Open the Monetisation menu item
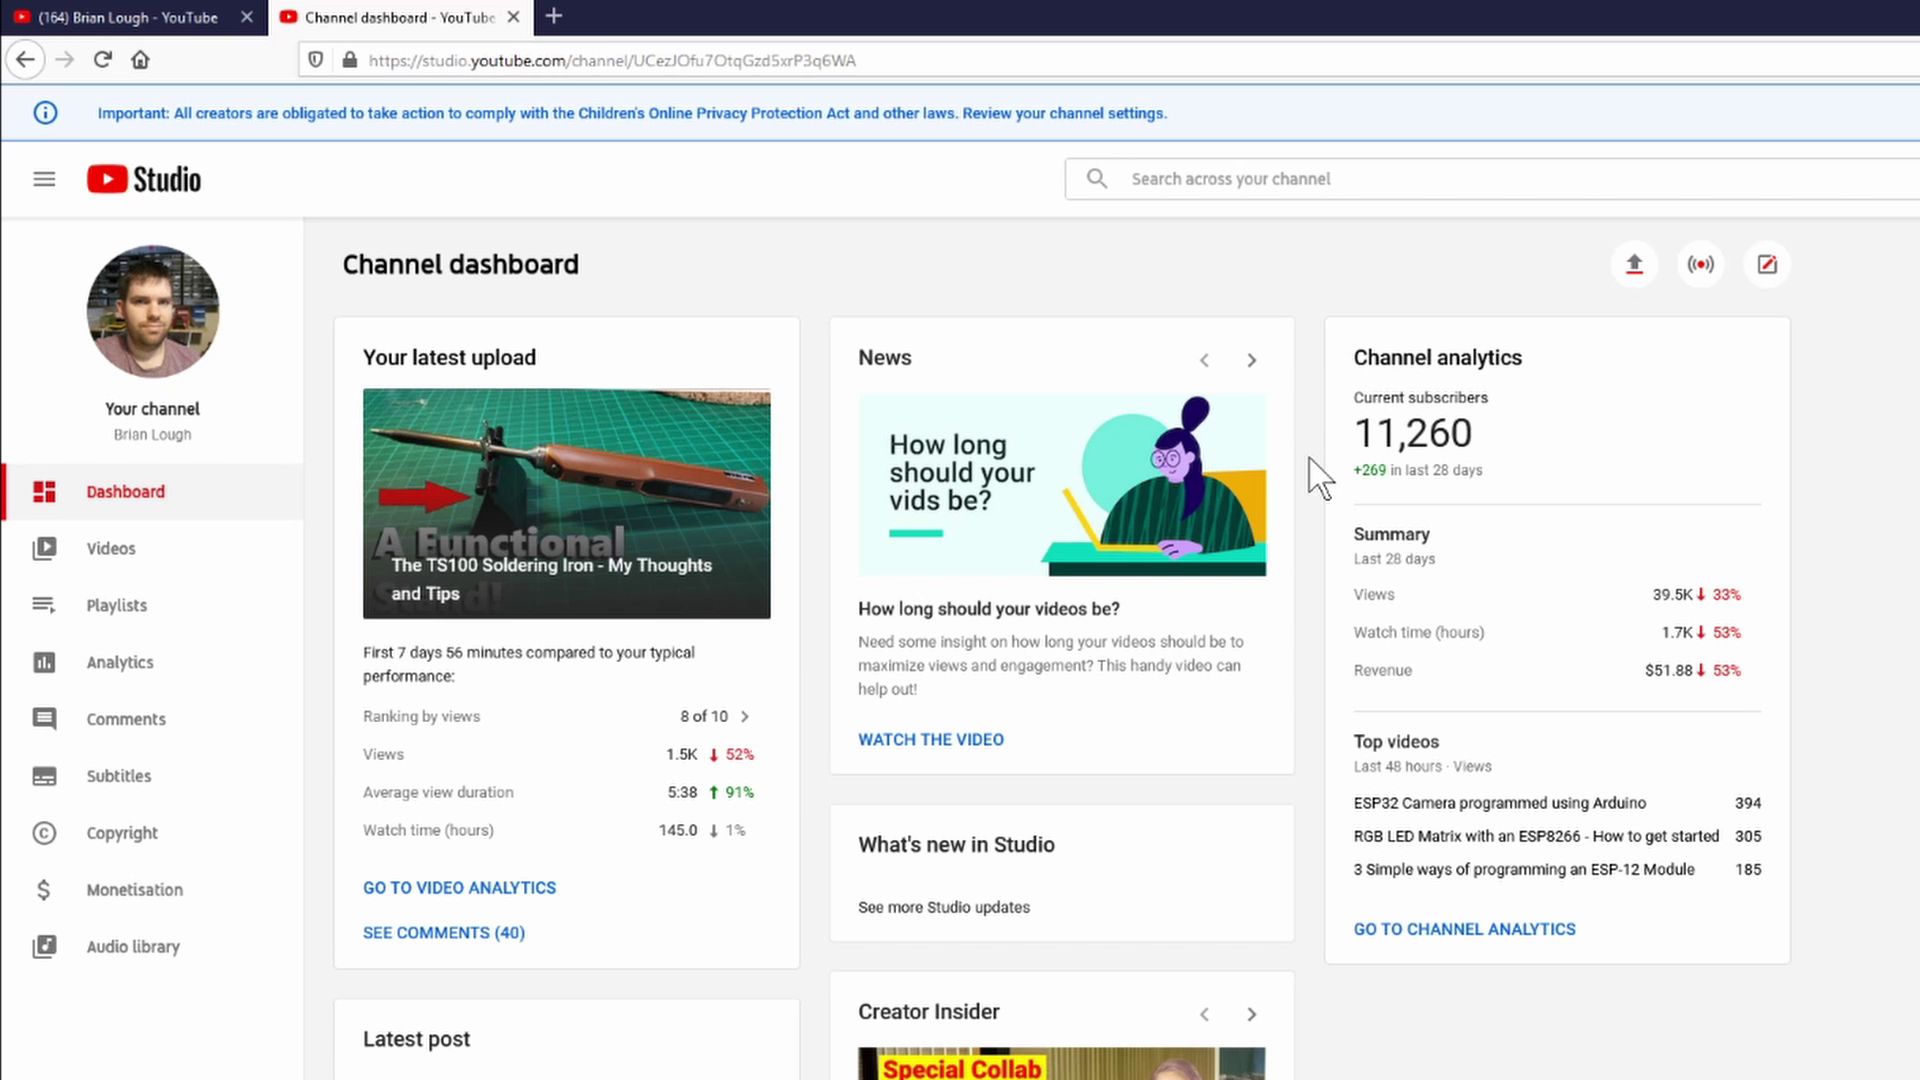Viewport: 1920px width, 1080px height. [152, 890]
